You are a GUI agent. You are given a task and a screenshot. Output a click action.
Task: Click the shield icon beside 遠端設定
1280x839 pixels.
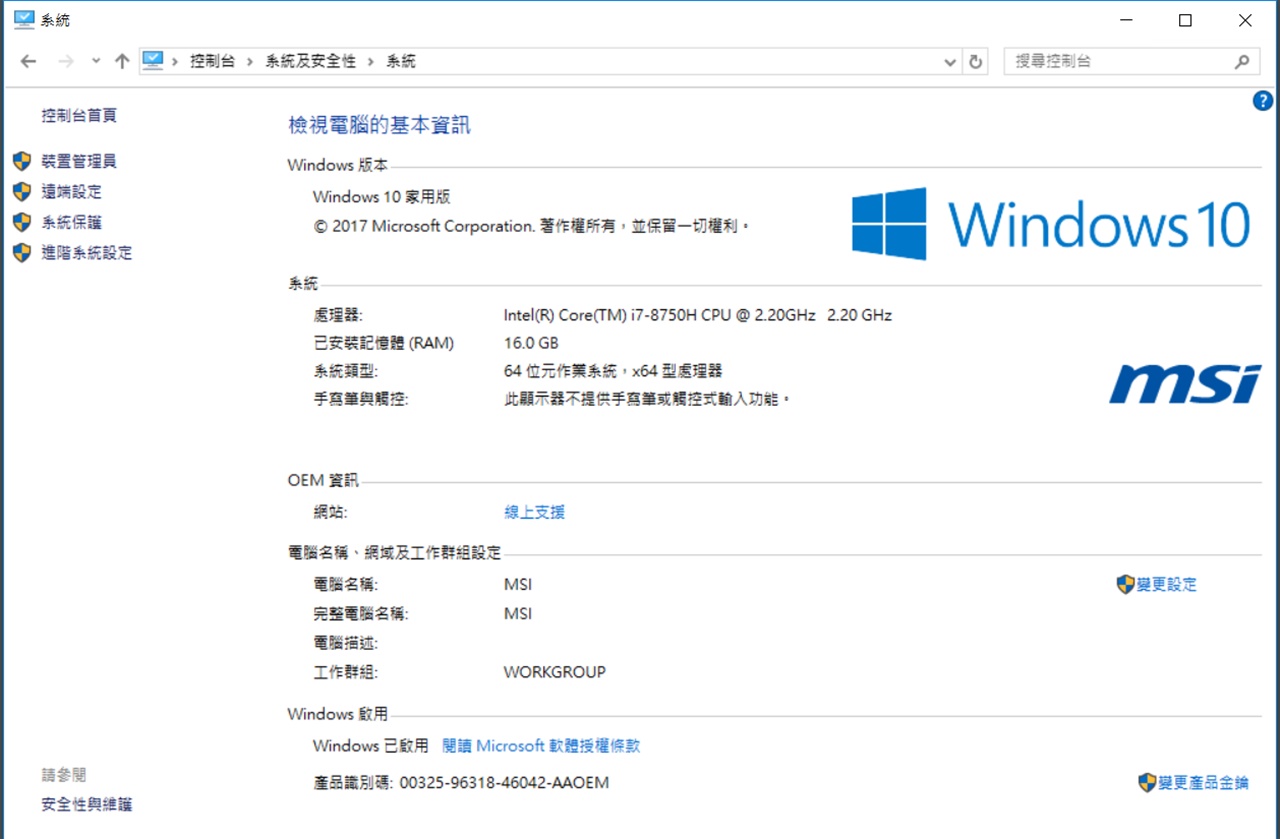coord(22,192)
